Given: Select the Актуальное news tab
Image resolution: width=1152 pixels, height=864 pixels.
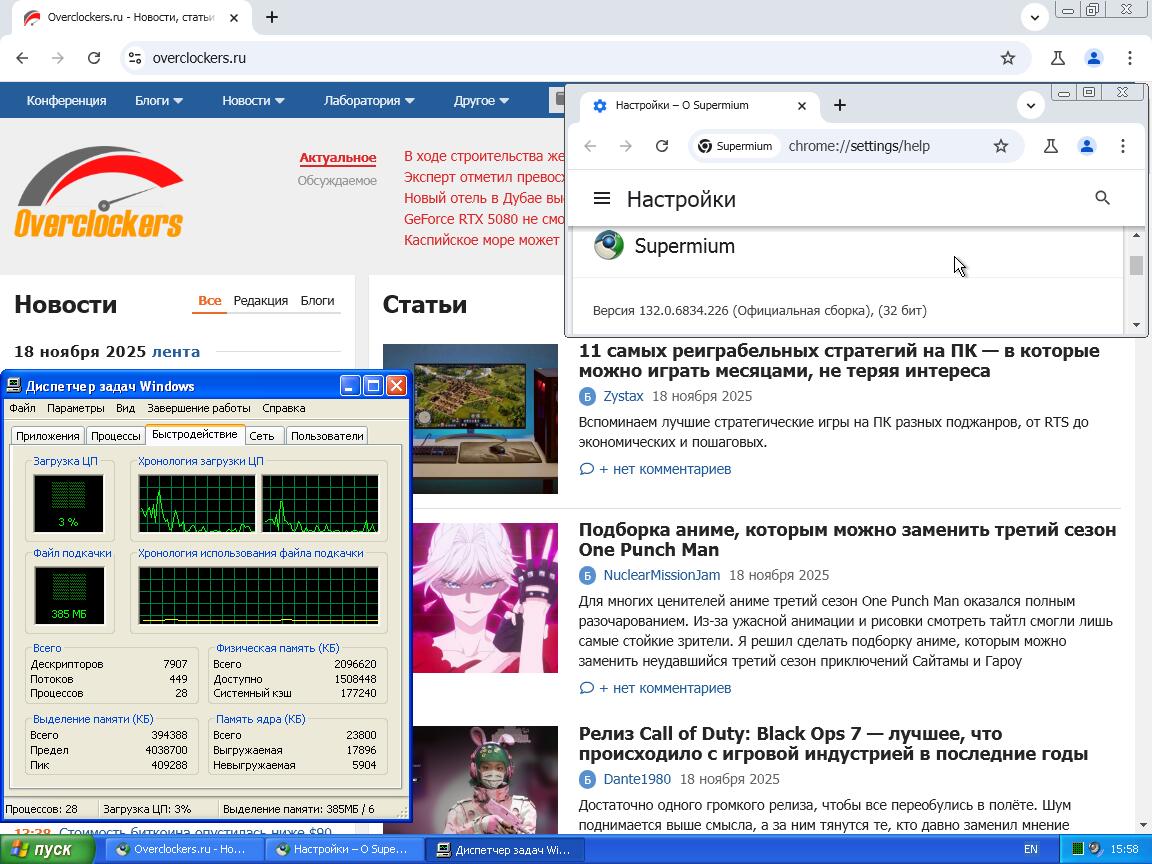Looking at the screenshot, I should (338, 157).
